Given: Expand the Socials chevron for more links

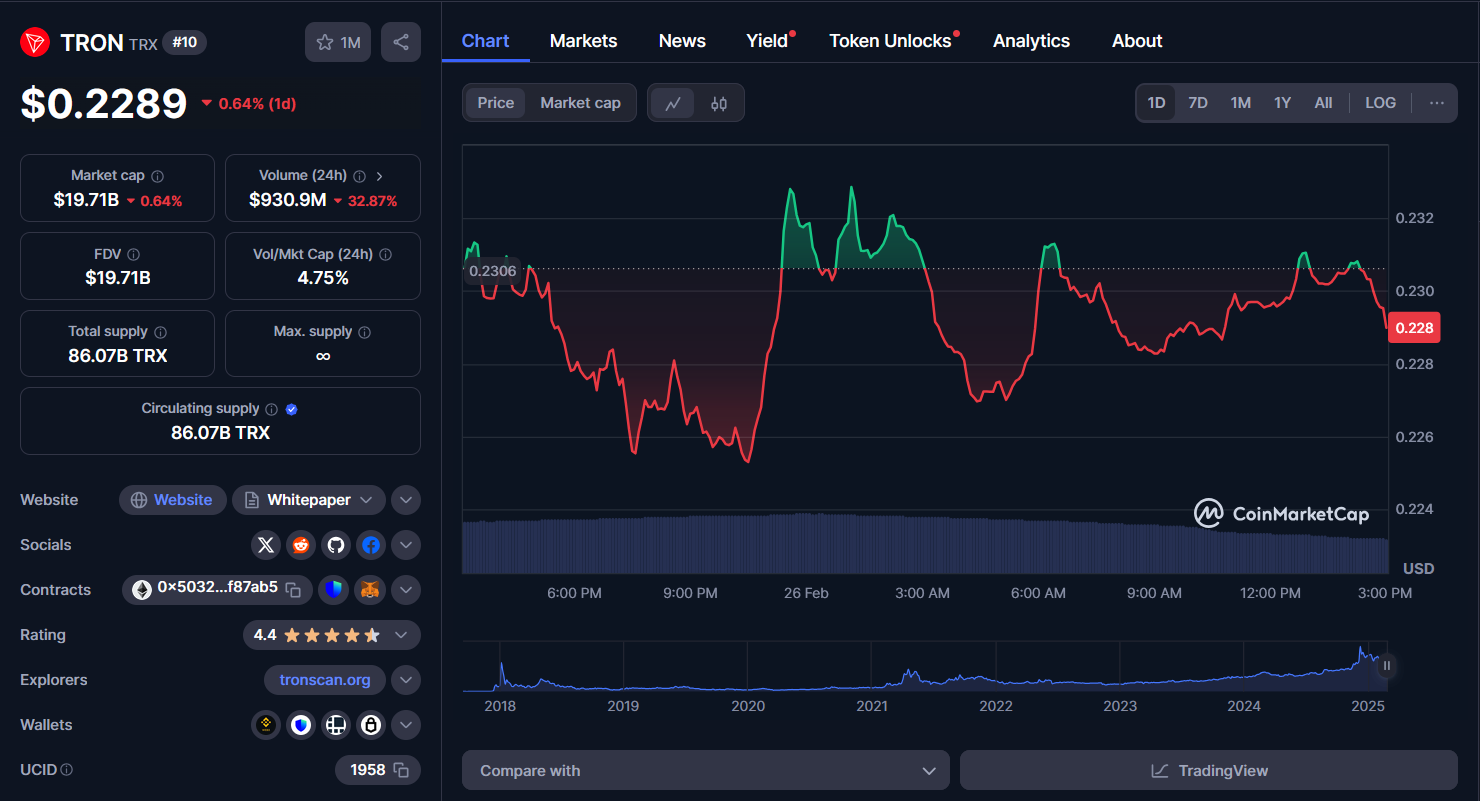Looking at the screenshot, I should 406,545.
